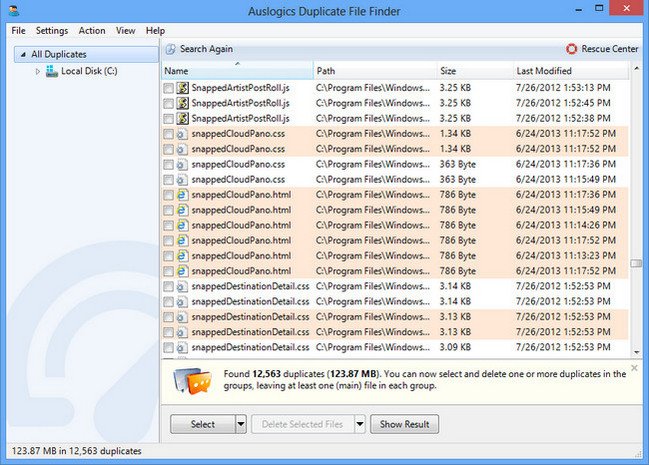Click the Search Again magnifier icon
This screenshot has height=465, width=649.
click(x=171, y=49)
